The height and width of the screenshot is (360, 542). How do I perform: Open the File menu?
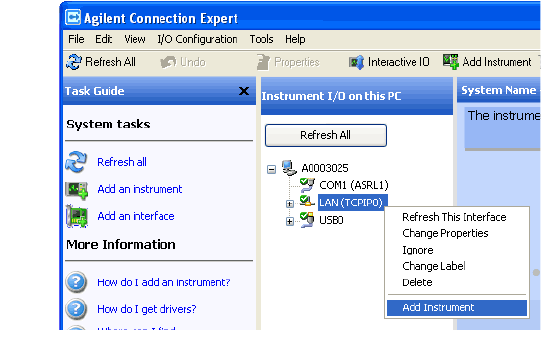click(76, 39)
